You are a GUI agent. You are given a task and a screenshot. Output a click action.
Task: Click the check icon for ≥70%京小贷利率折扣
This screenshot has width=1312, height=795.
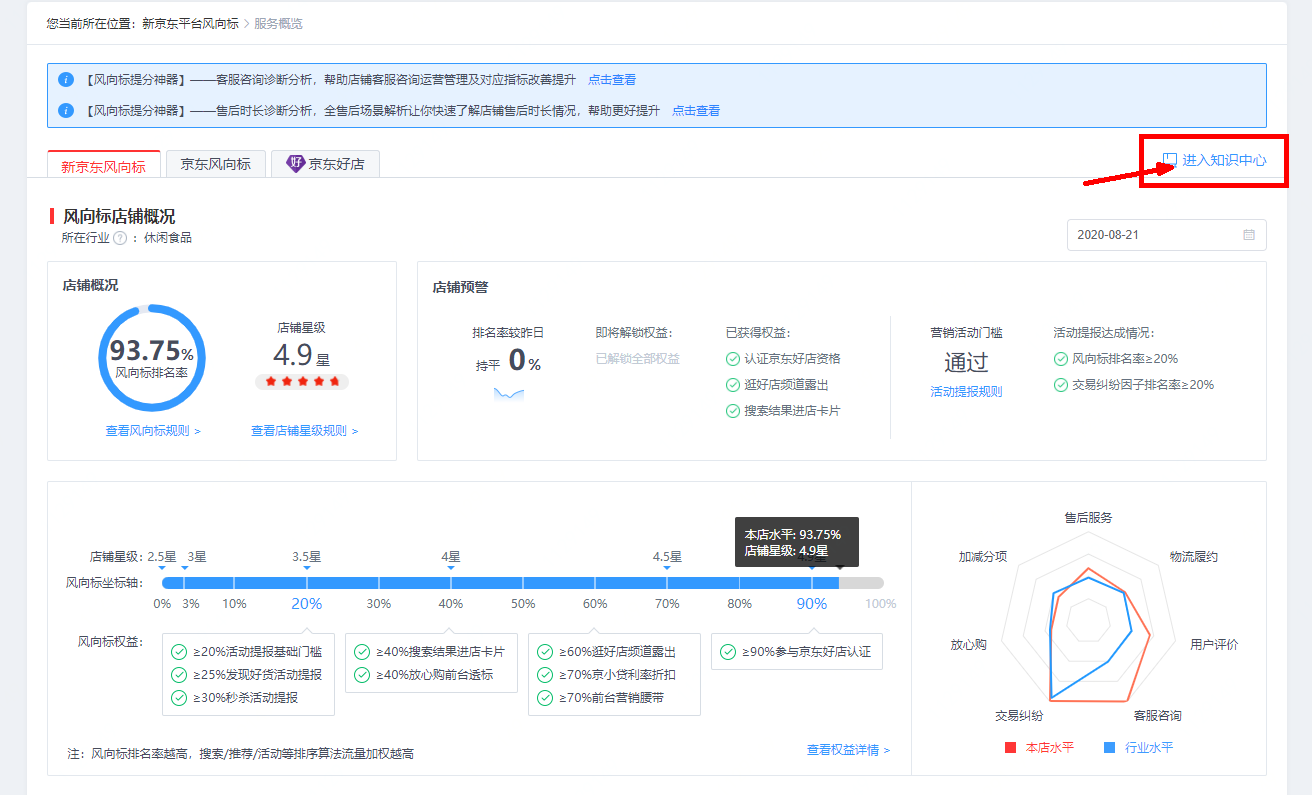545,675
